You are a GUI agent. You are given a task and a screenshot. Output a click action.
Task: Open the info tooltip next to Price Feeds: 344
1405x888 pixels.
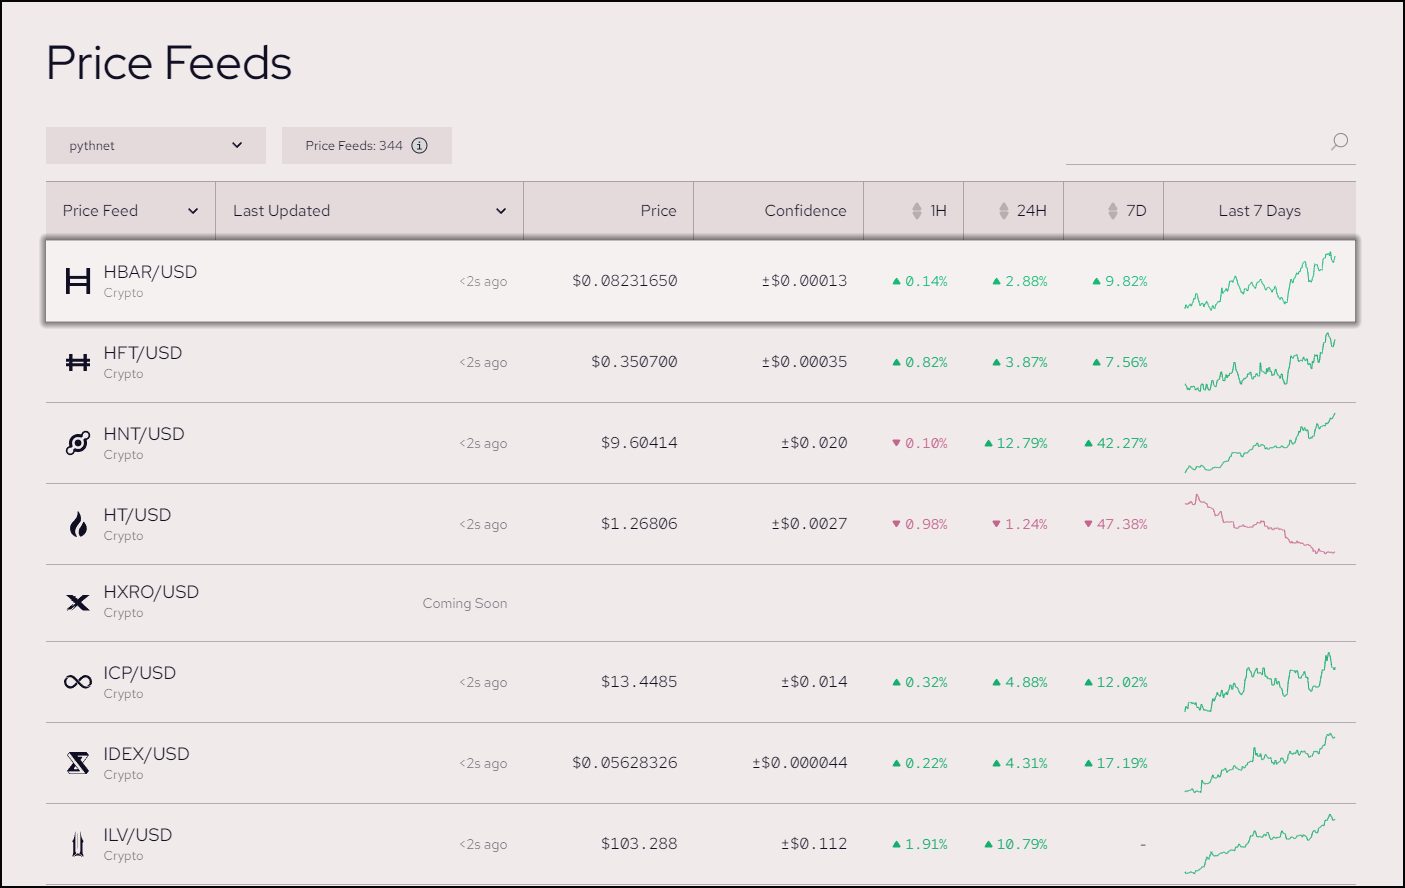[x=420, y=145]
